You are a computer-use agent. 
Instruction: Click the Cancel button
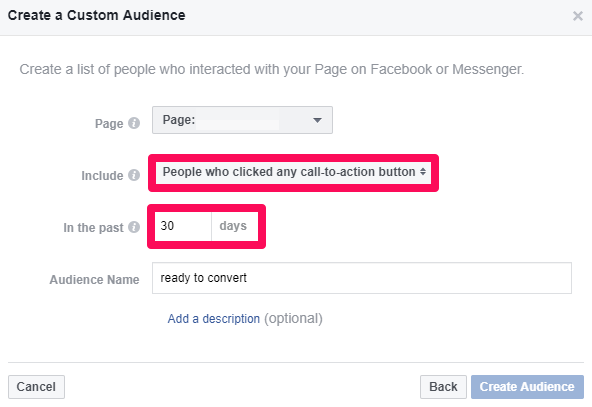point(36,387)
